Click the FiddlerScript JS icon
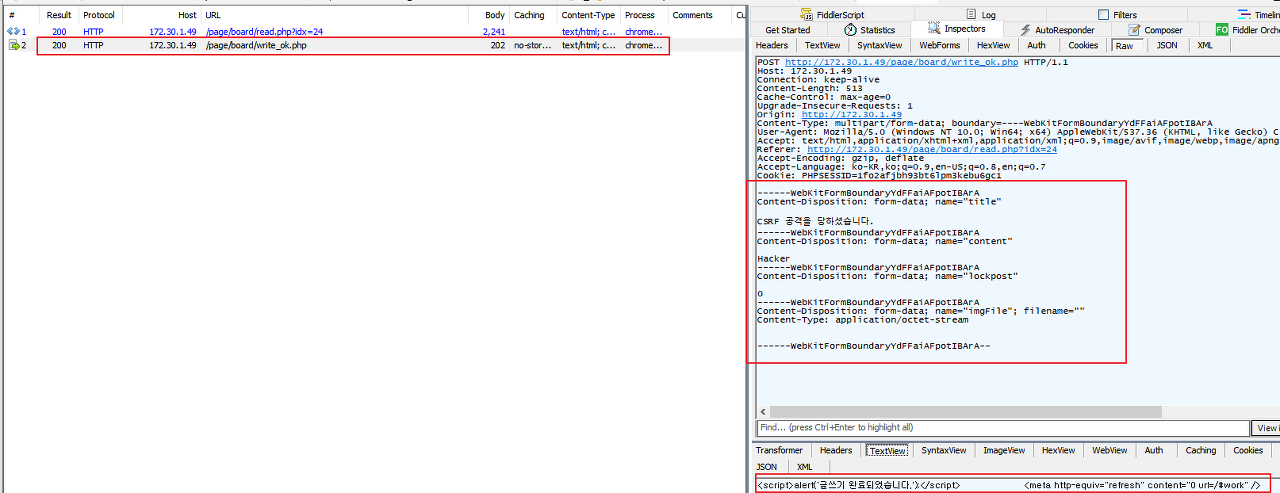1280x493 pixels. point(806,15)
